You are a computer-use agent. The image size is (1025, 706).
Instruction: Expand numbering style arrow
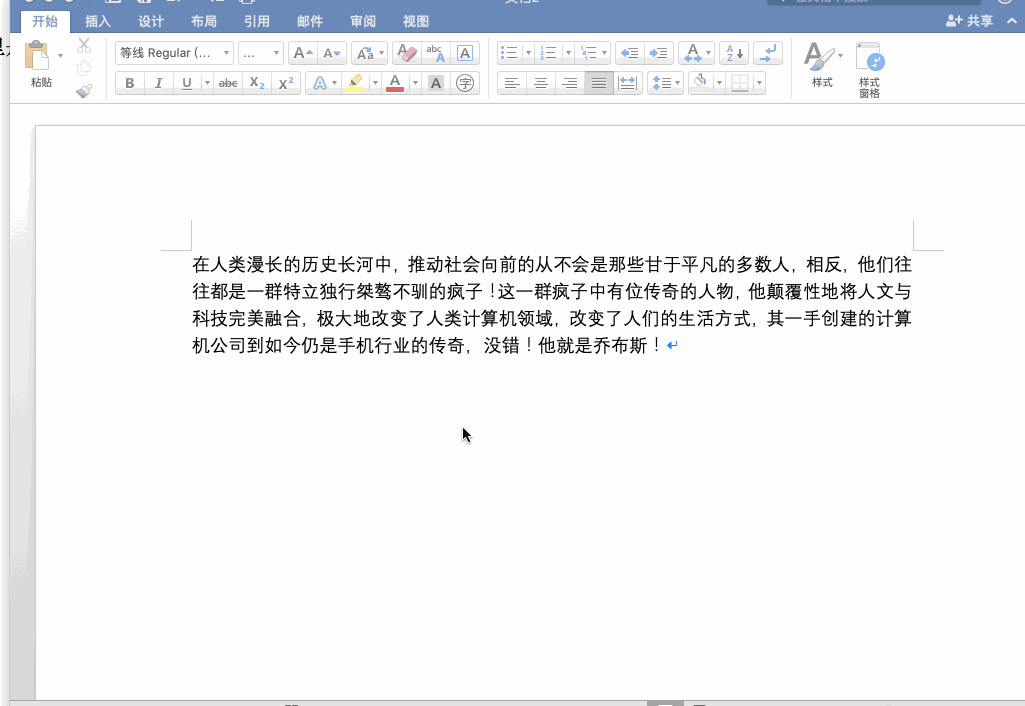tap(568, 53)
